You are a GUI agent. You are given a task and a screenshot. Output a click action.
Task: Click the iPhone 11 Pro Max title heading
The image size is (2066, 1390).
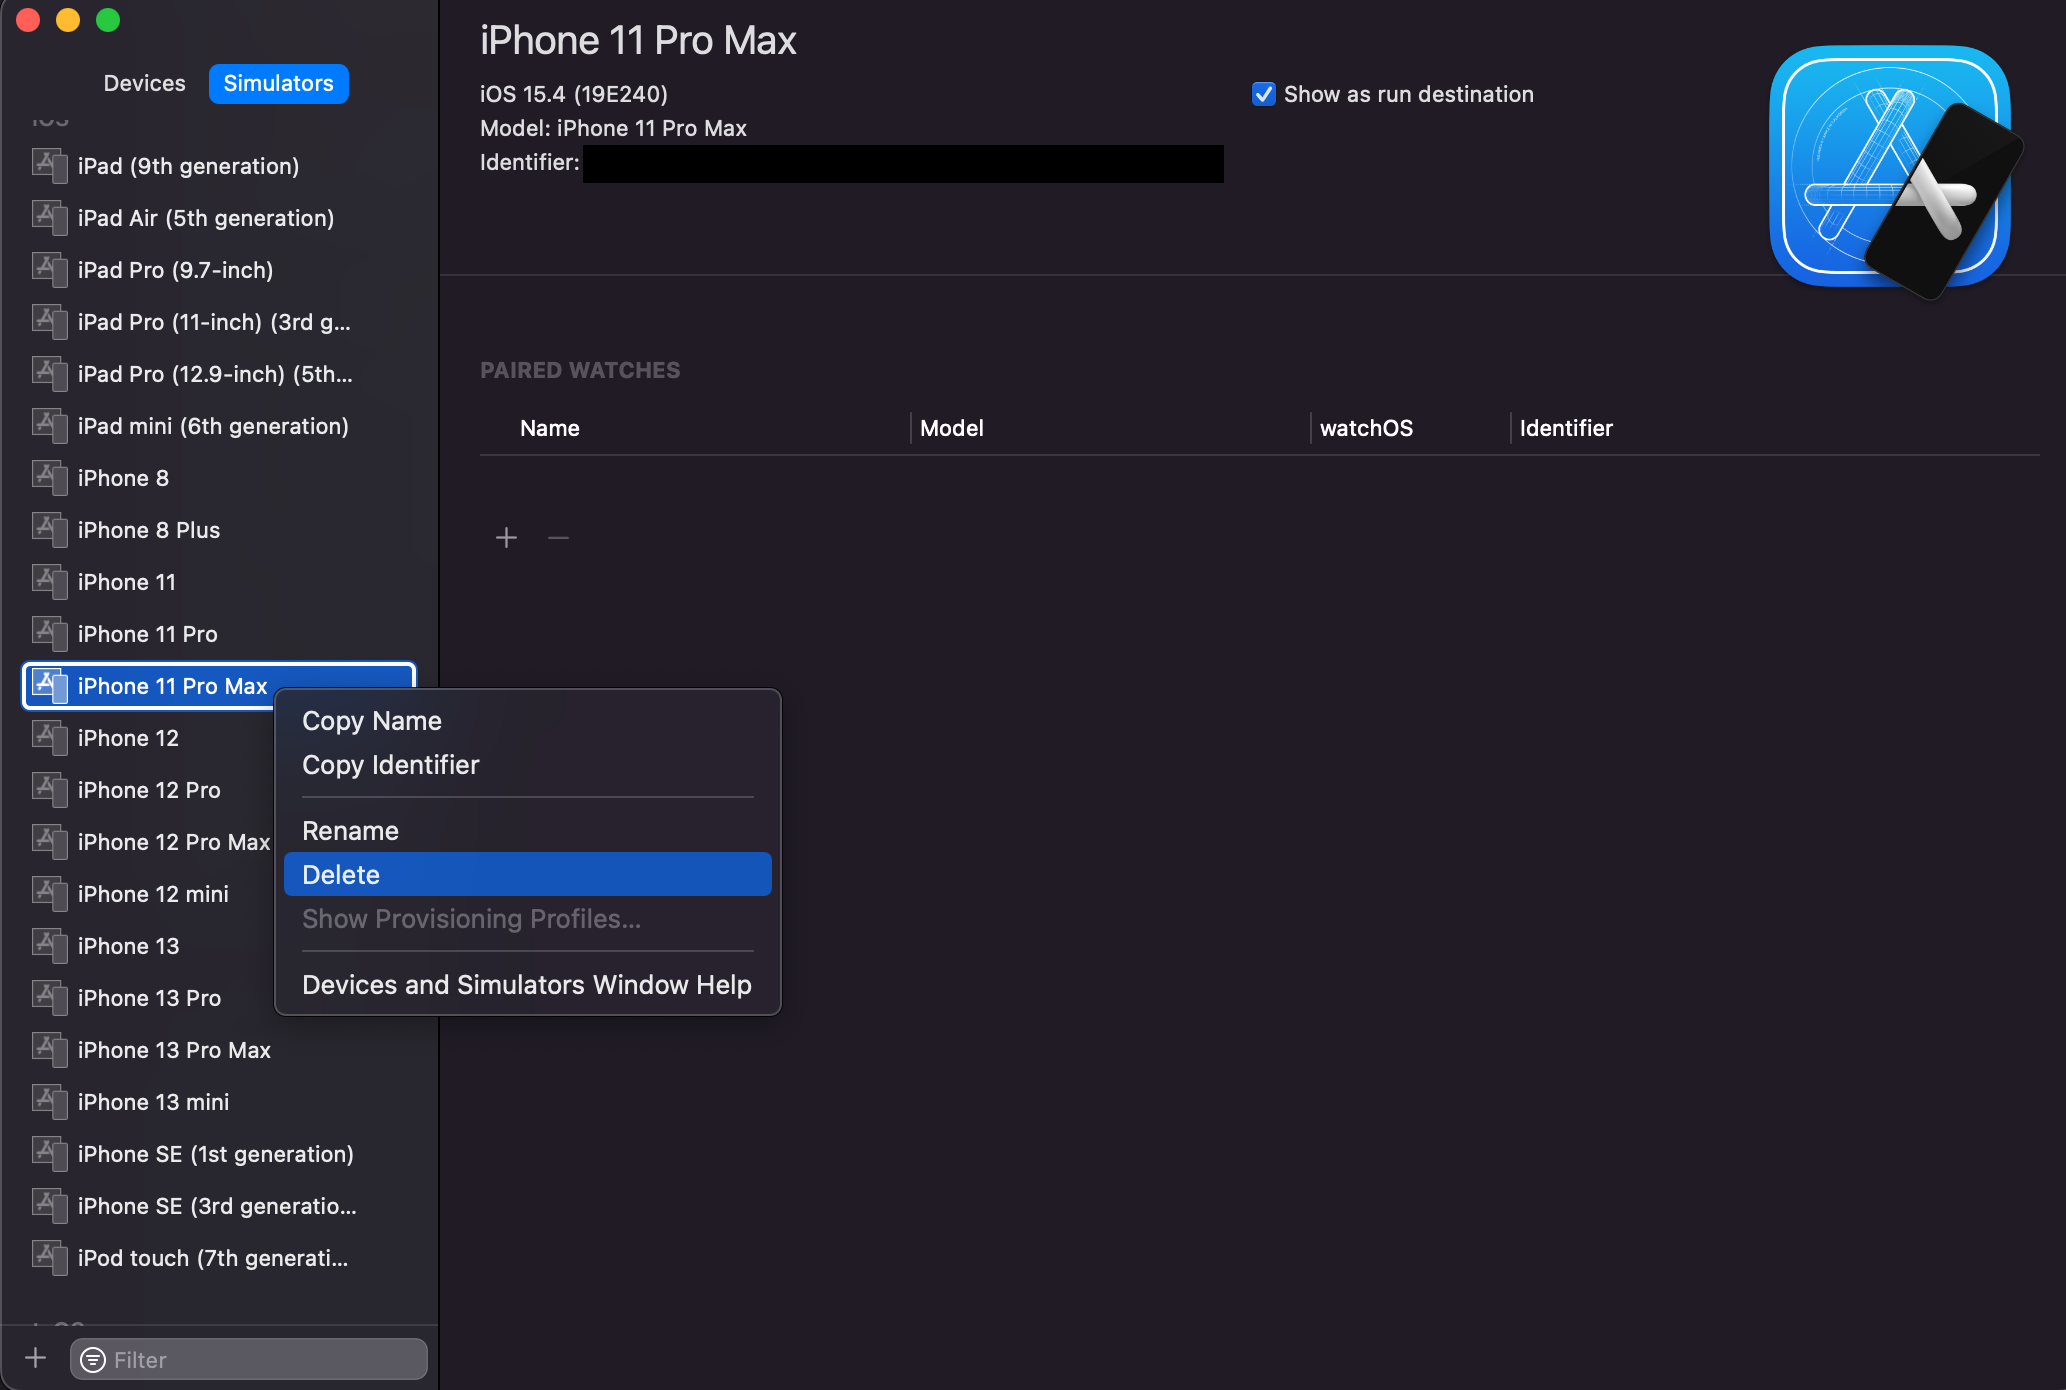[638, 41]
